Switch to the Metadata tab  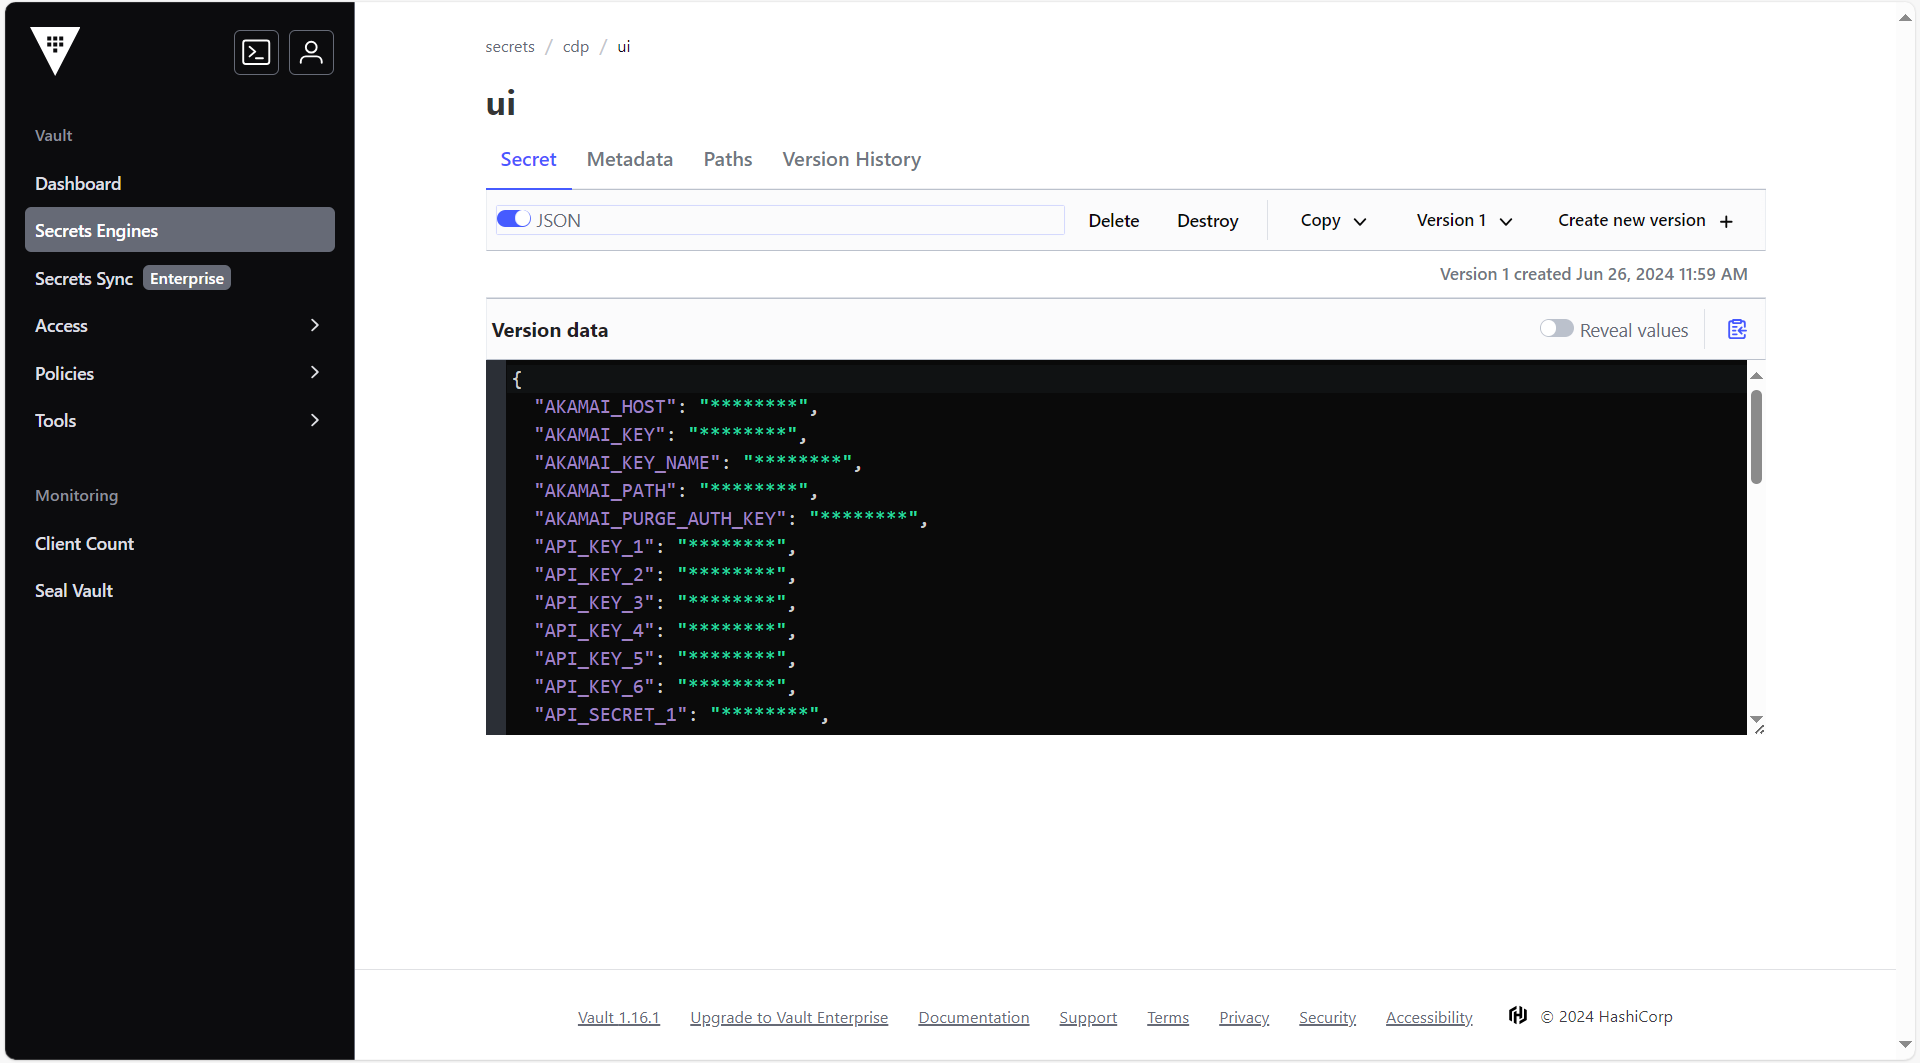pos(630,159)
